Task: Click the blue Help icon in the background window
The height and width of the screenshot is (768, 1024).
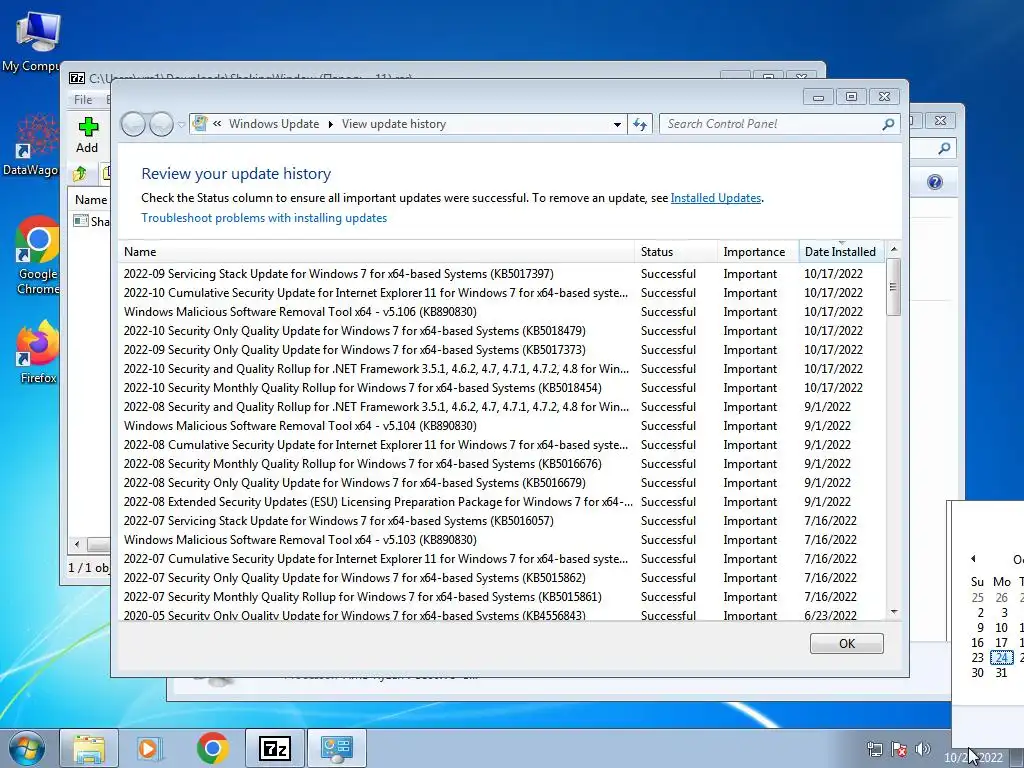Action: click(935, 182)
